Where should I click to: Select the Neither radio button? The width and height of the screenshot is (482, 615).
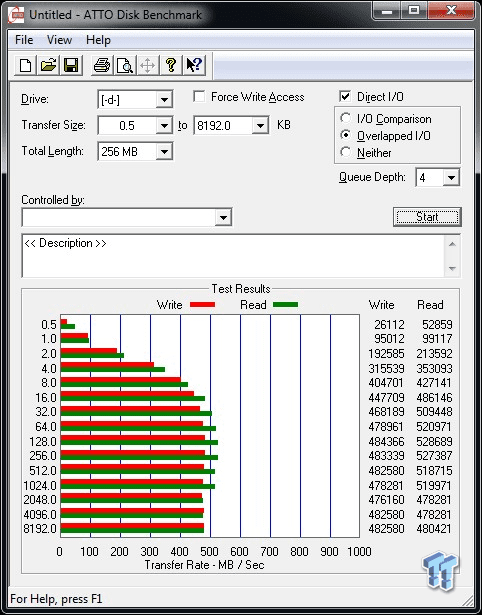point(346,152)
